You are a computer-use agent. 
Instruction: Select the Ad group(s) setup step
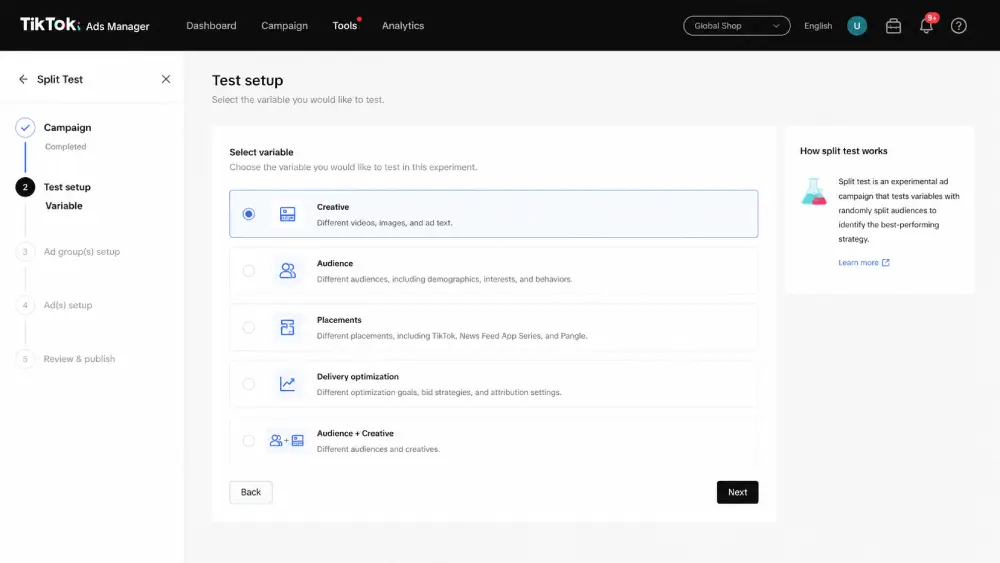[x=82, y=251]
